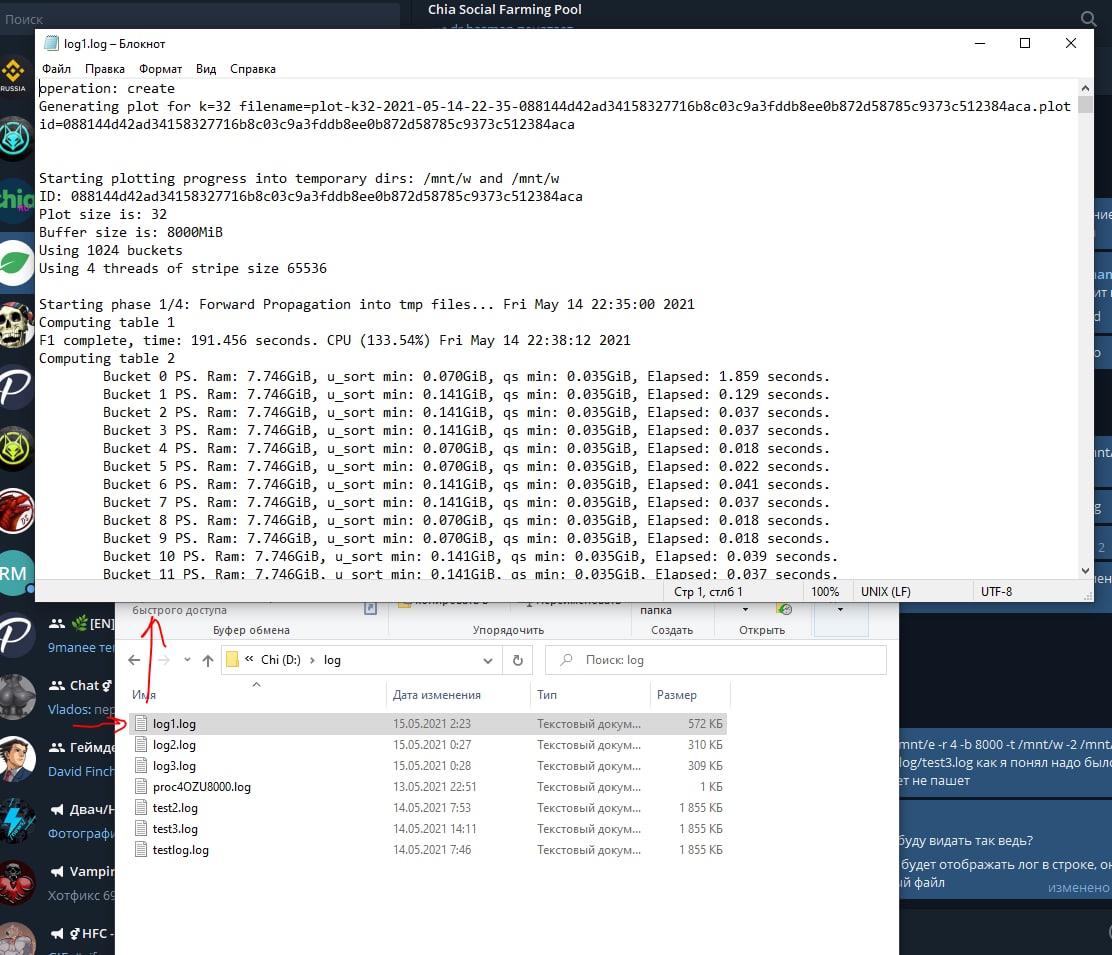Click the Notepad document icon in title bar
The height and width of the screenshot is (955, 1112).
51,43
